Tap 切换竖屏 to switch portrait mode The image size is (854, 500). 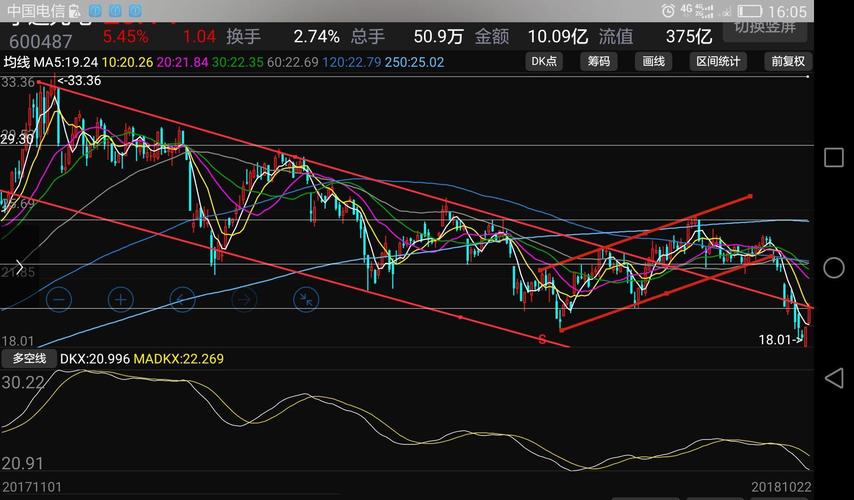[765, 28]
